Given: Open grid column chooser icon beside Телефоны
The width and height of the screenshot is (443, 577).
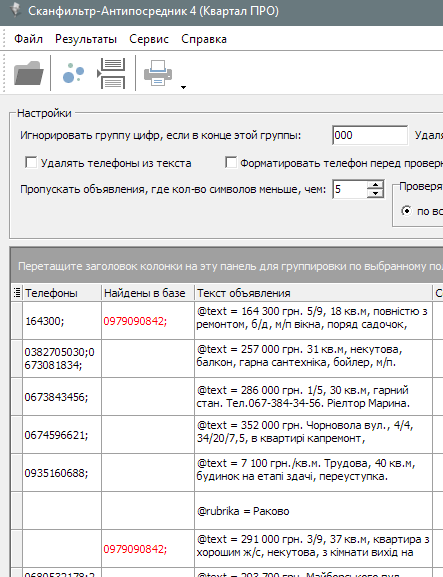Looking at the screenshot, I should [x=17, y=293].
